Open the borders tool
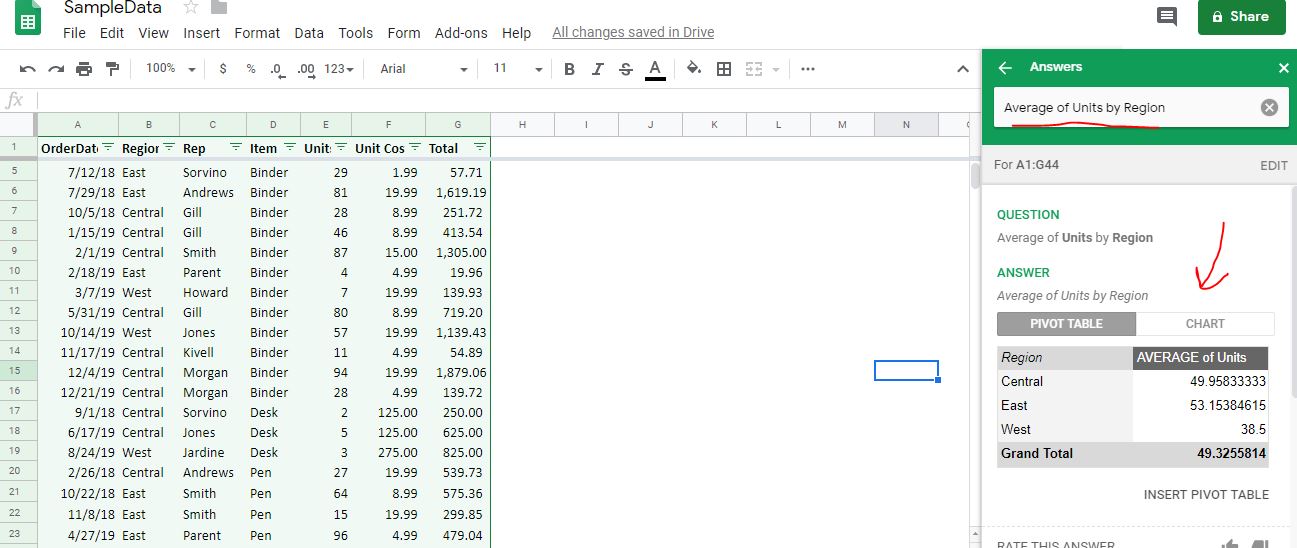The image size is (1297, 548). click(724, 69)
